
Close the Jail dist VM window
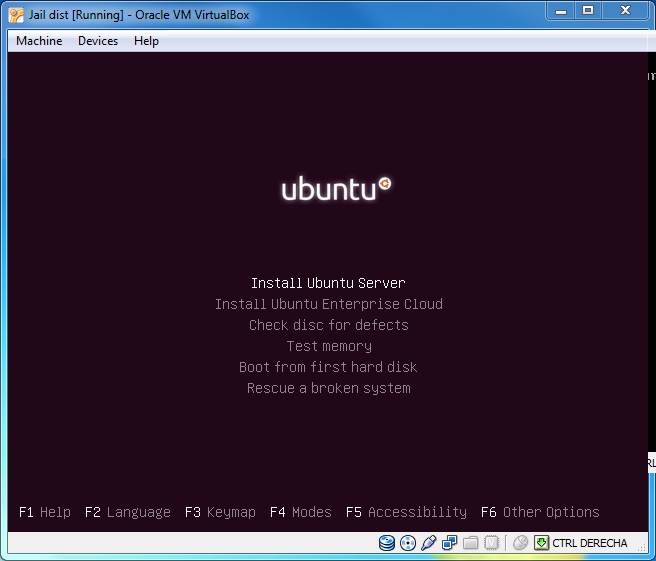click(626, 11)
